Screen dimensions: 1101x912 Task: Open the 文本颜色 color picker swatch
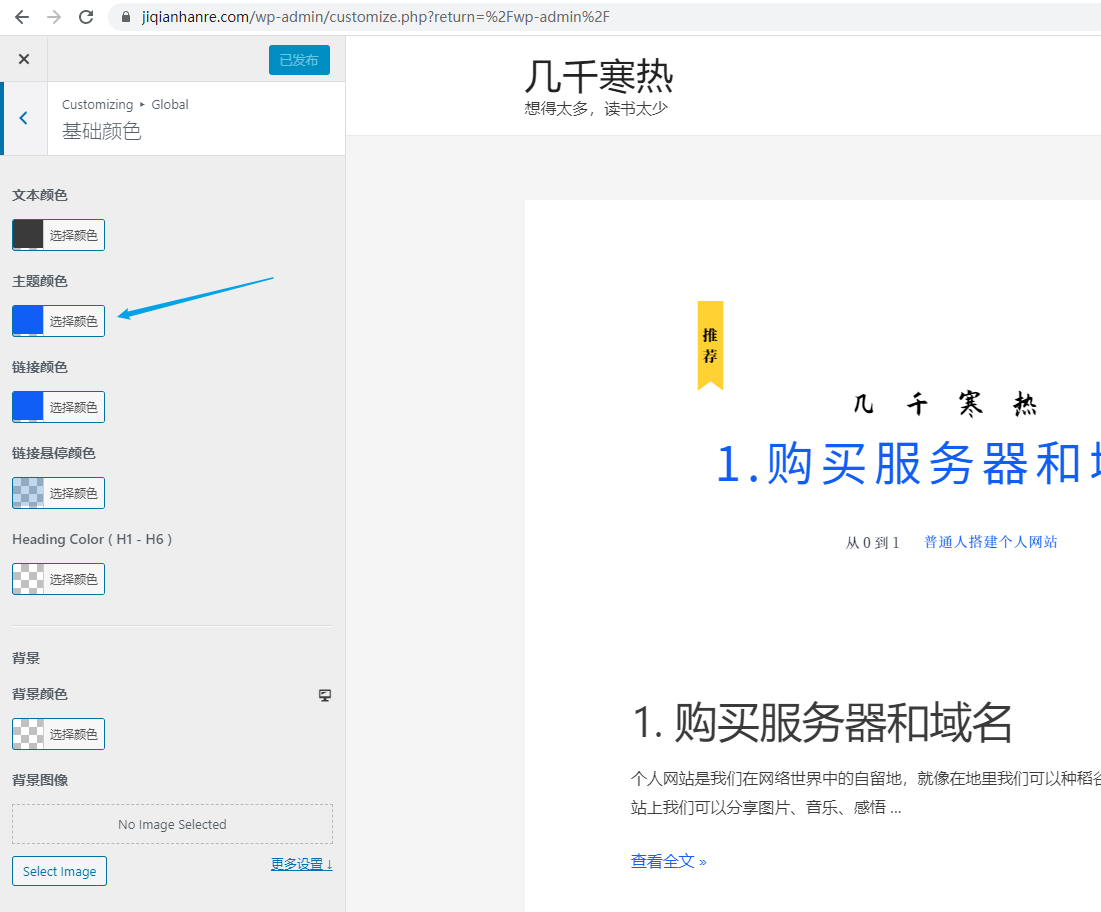27,234
